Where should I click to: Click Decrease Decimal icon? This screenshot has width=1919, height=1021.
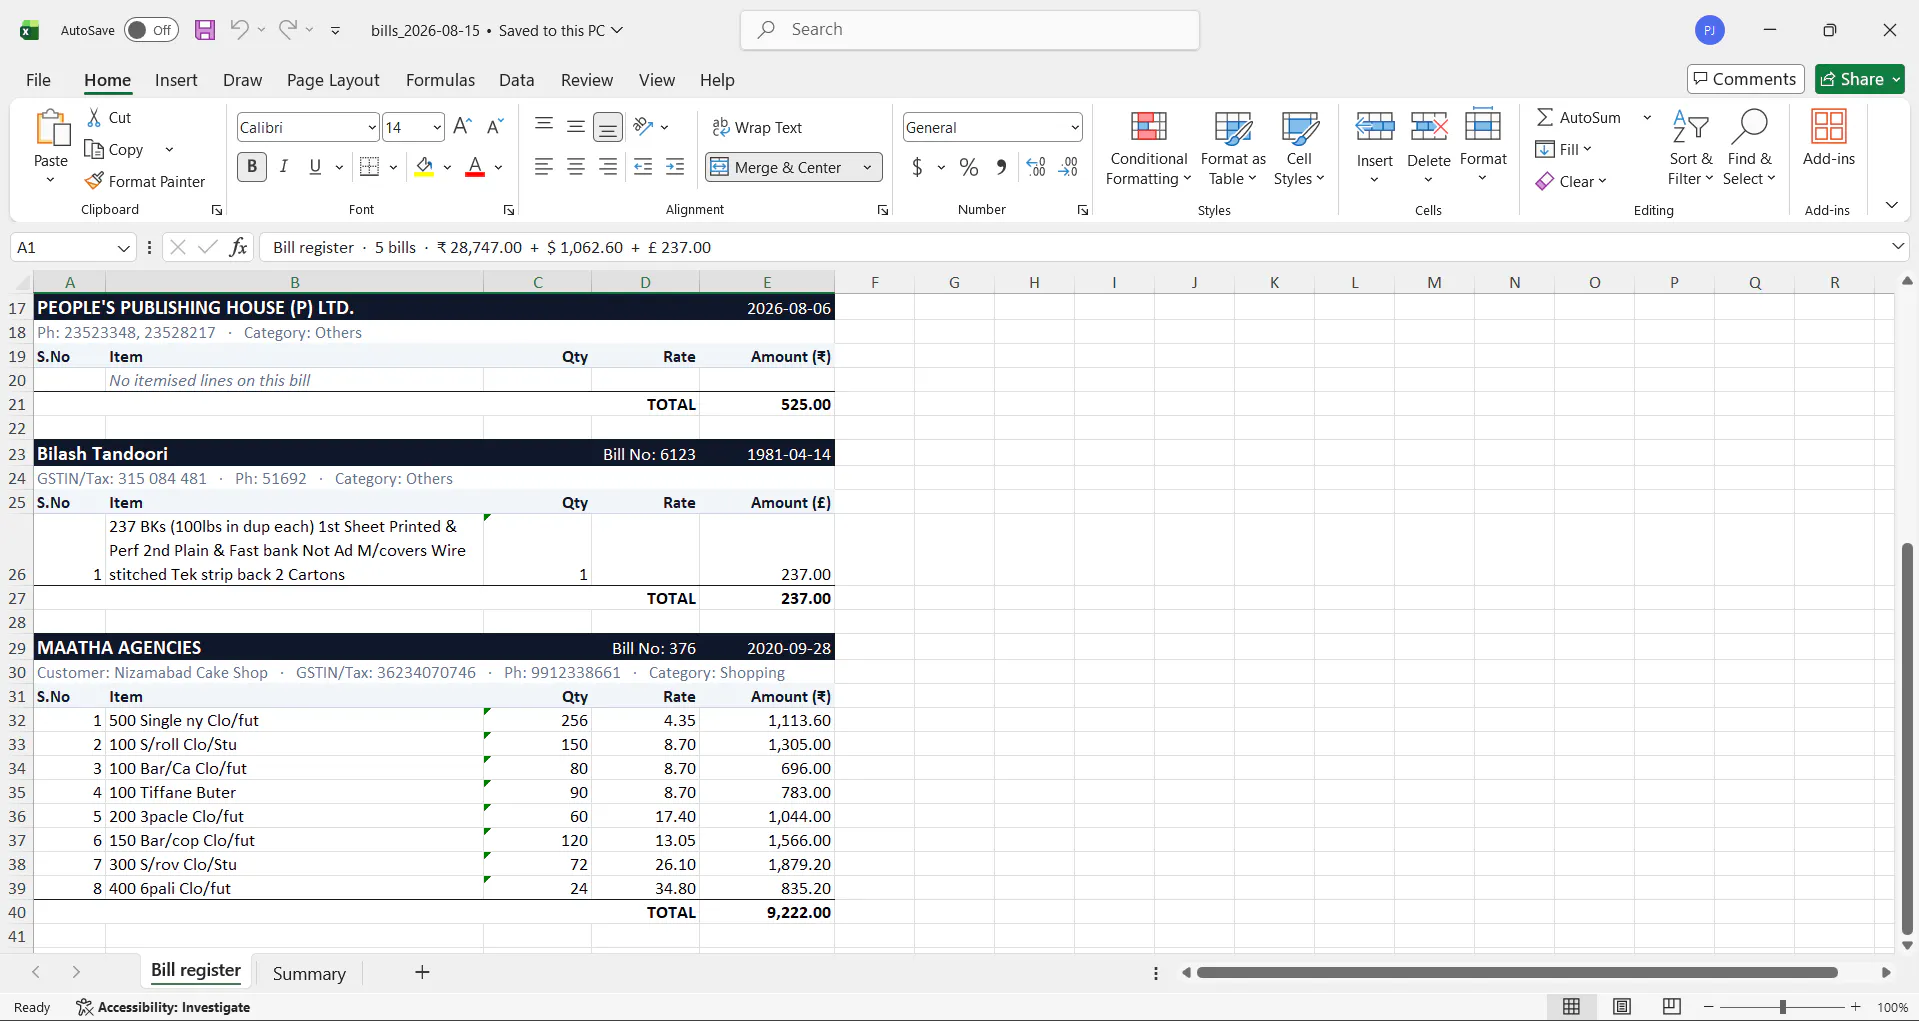coord(1068,167)
